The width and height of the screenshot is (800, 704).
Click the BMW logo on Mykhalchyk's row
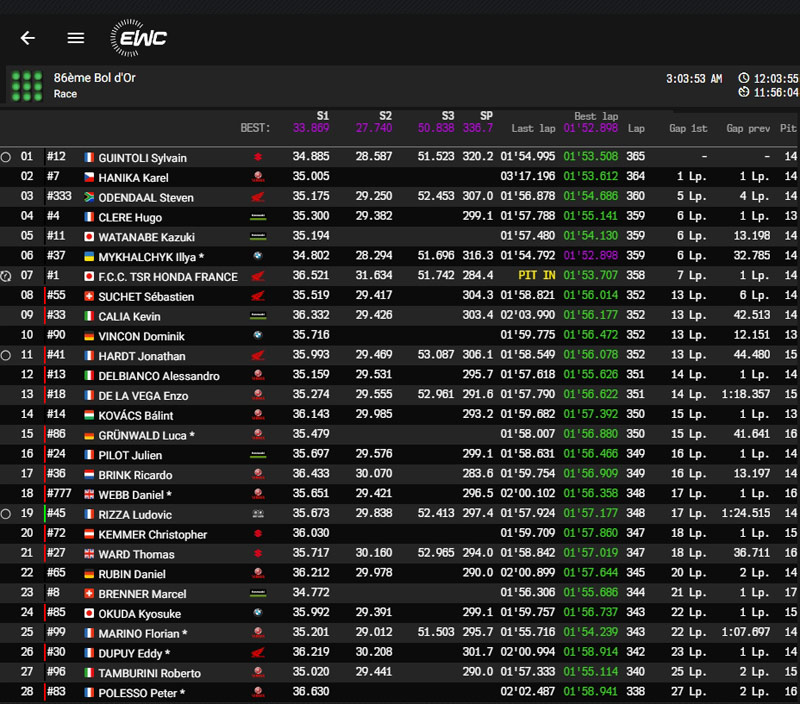pos(258,257)
